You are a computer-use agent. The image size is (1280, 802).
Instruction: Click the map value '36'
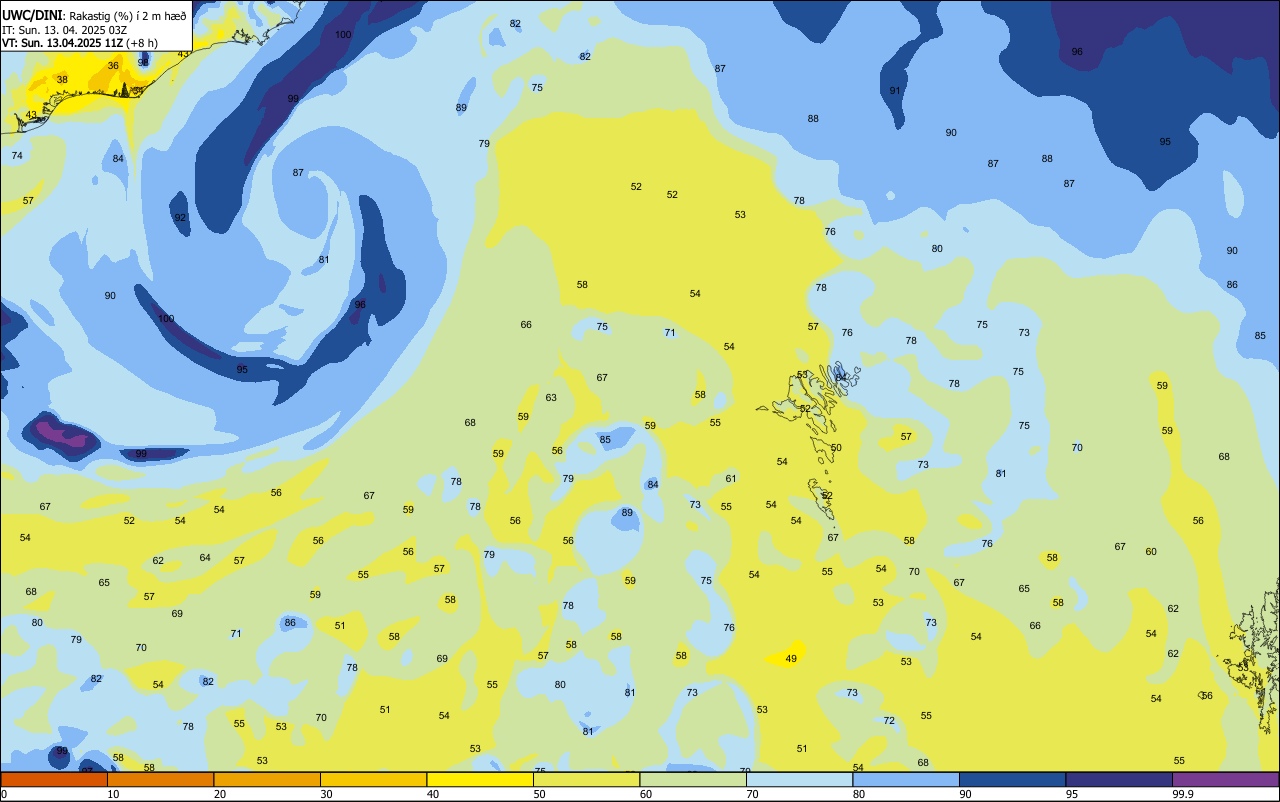tap(113, 65)
